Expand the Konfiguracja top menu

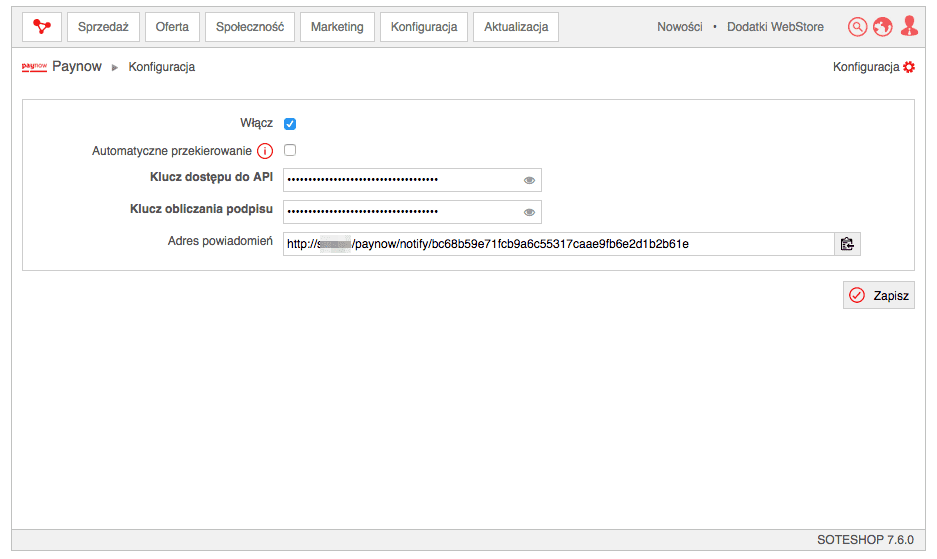[424, 27]
